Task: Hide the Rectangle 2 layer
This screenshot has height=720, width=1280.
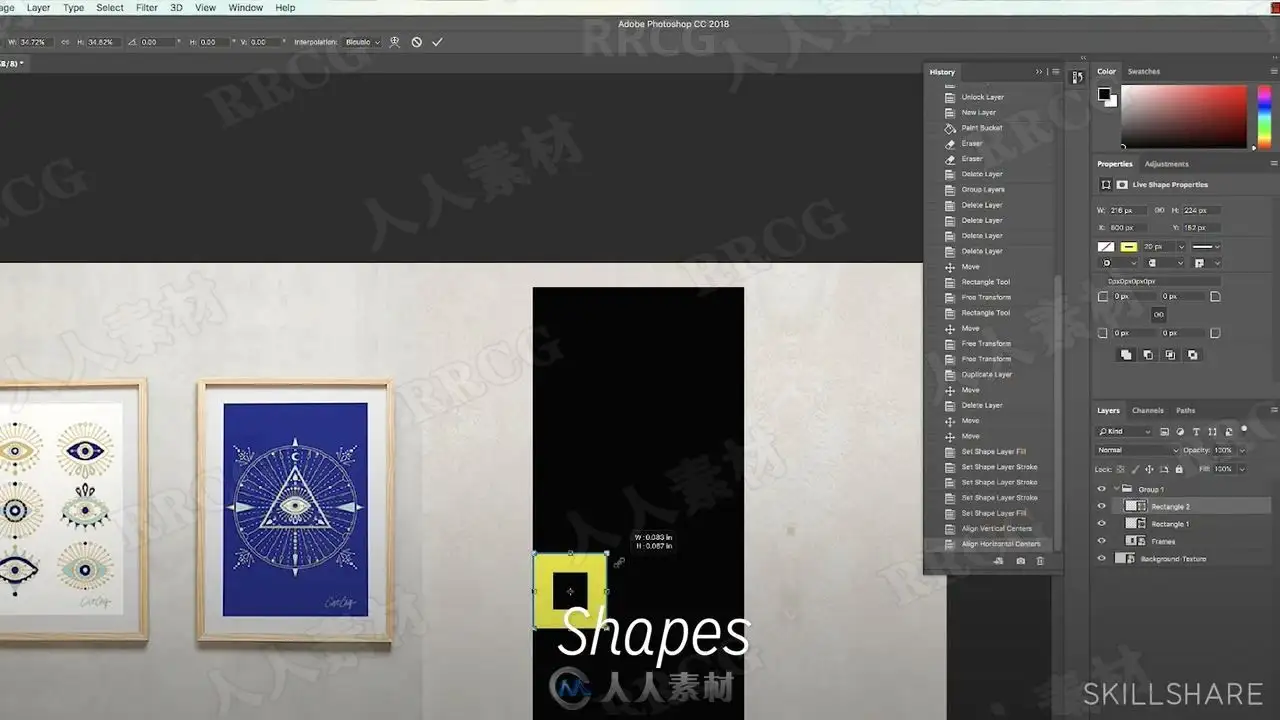Action: (x=1102, y=507)
